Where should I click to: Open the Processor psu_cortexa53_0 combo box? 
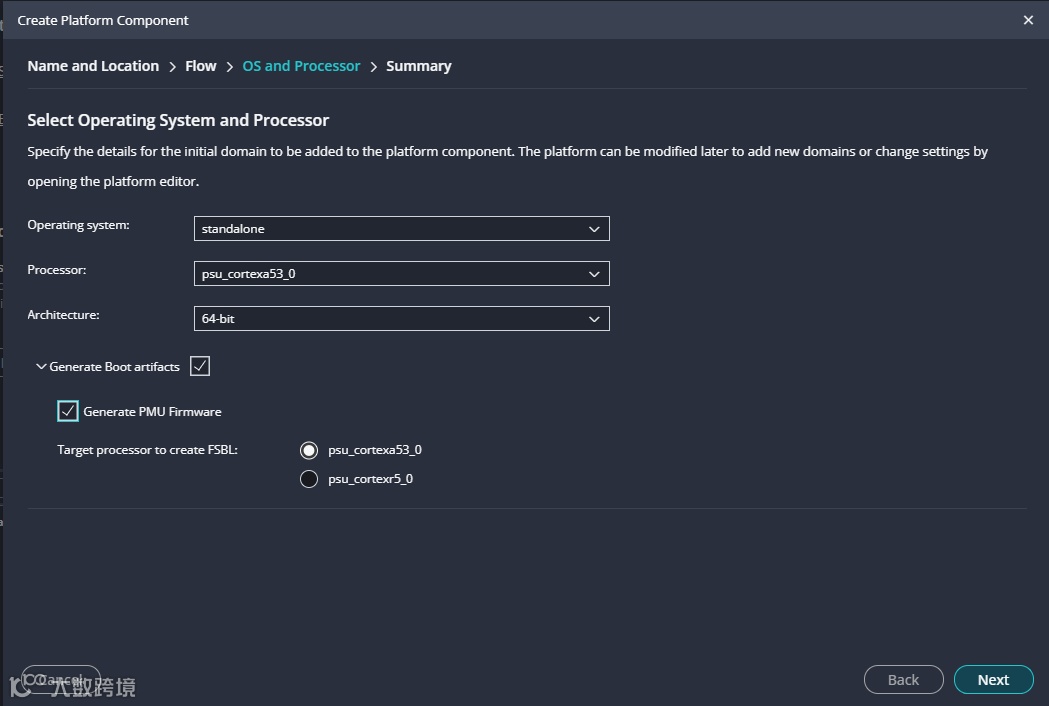pyautogui.click(x=400, y=274)
